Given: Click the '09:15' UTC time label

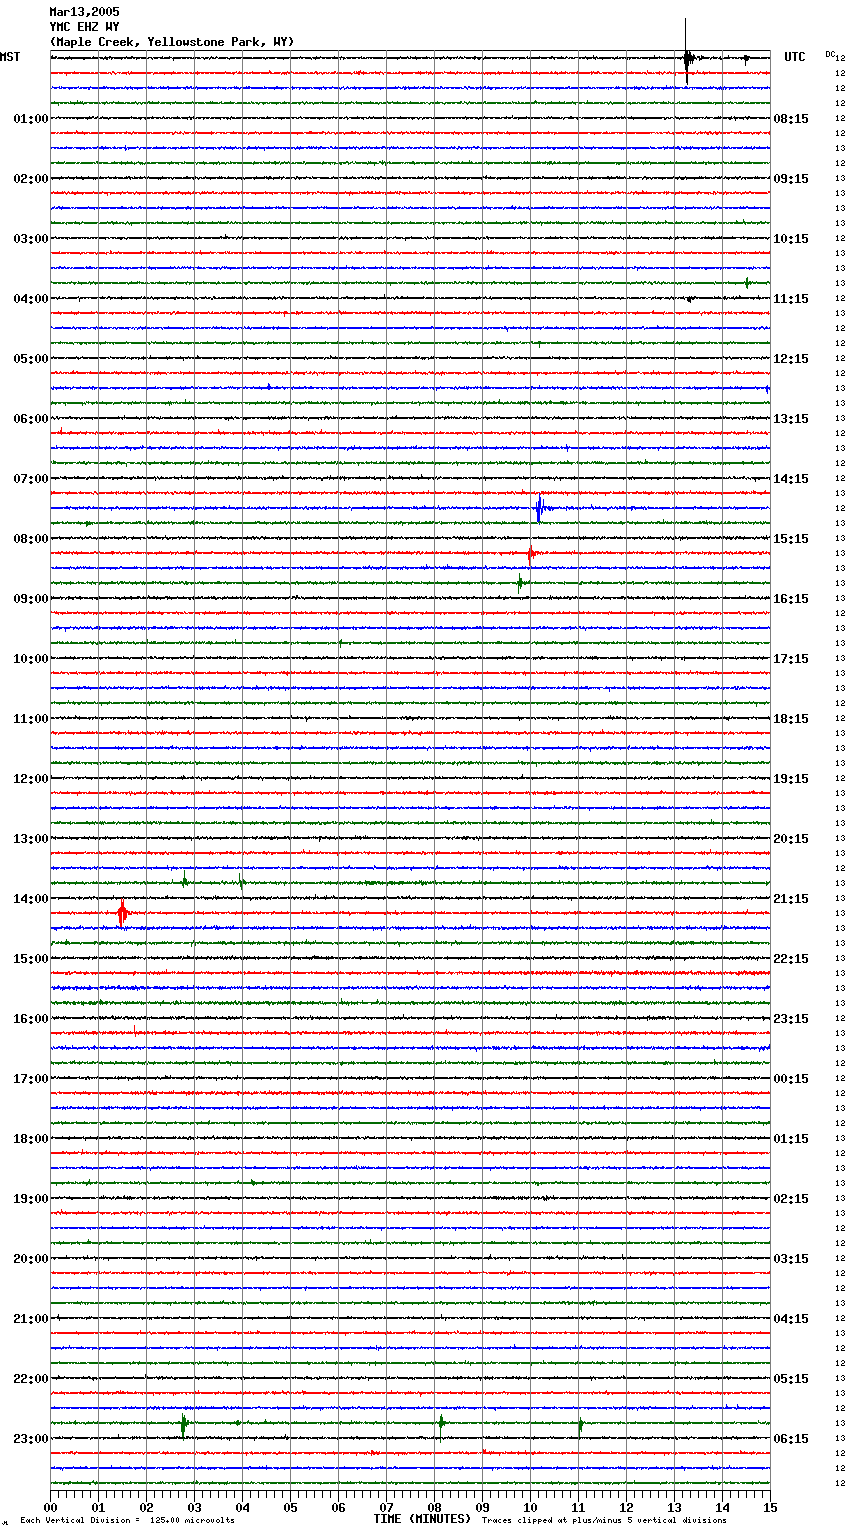Looking at the screenshot, I should point(791,179).
